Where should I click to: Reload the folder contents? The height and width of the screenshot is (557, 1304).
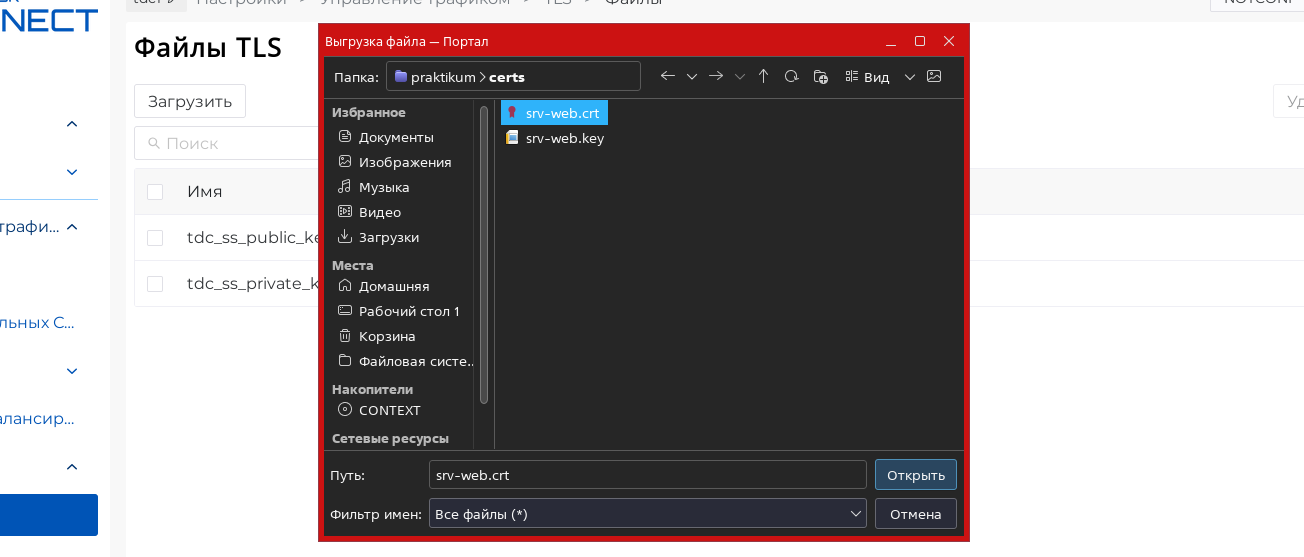click(791, 76)
